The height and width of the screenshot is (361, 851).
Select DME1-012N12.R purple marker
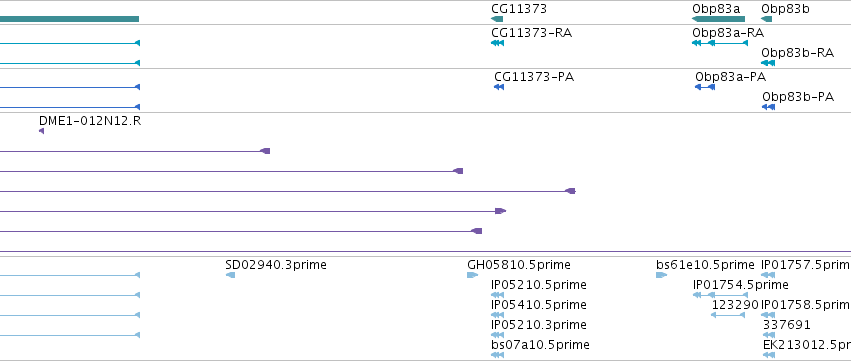click(41, 131)
